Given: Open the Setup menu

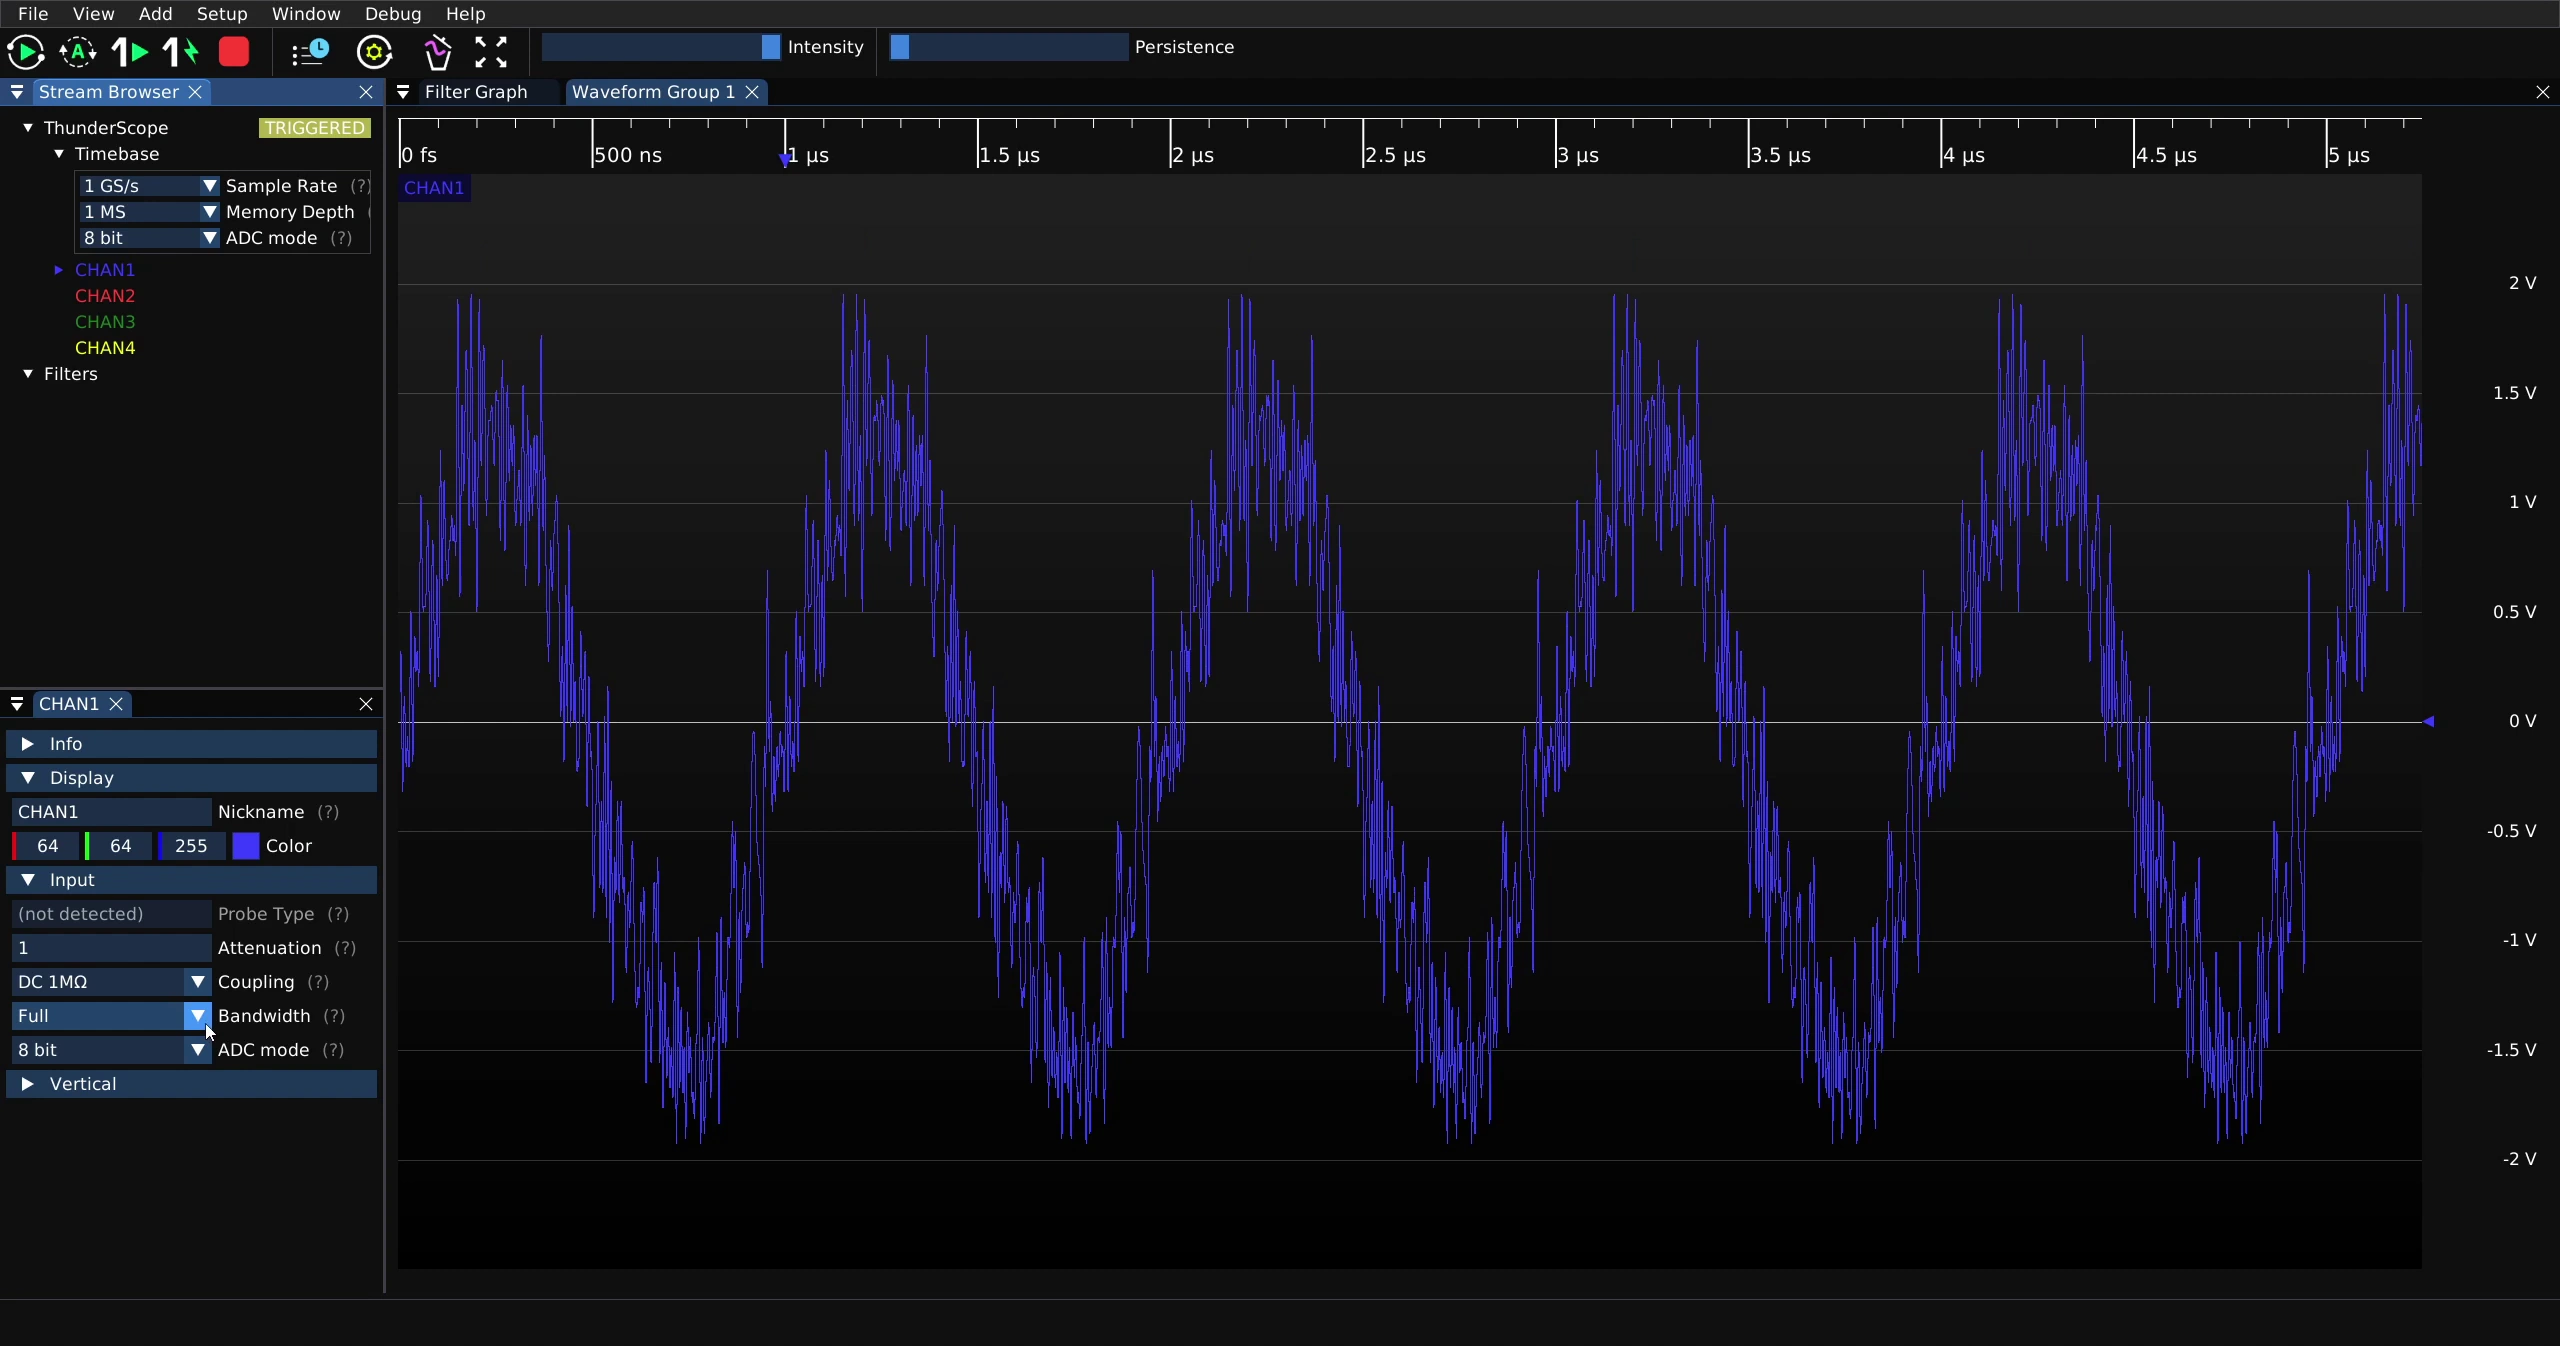Looking at the screenshot, I should tap(222, 14).
